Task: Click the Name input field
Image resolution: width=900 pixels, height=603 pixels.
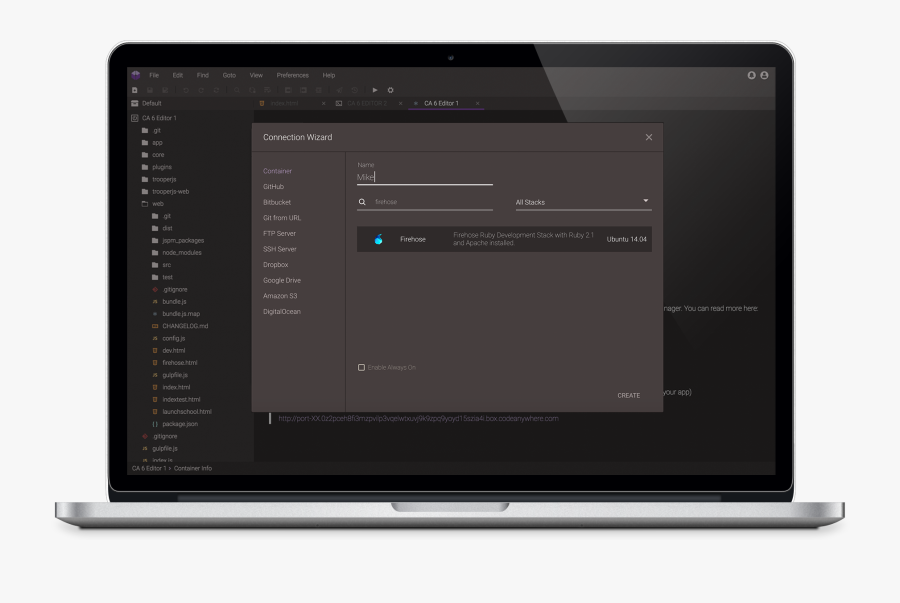Action: click(x=424, y=177)
